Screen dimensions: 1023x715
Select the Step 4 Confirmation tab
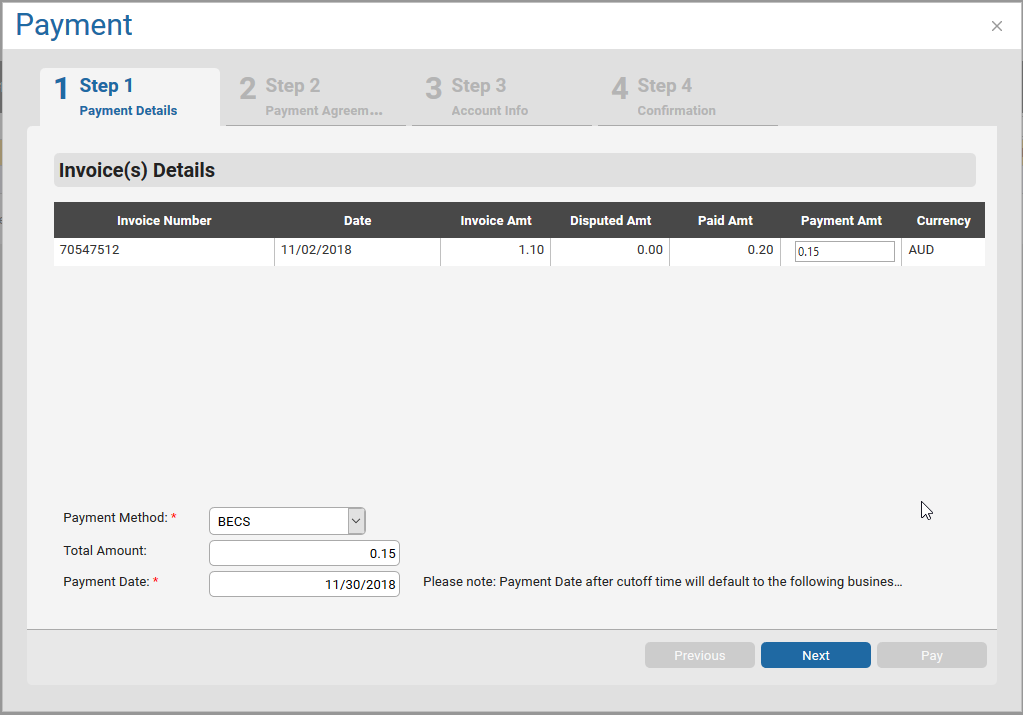coord(687,96)
